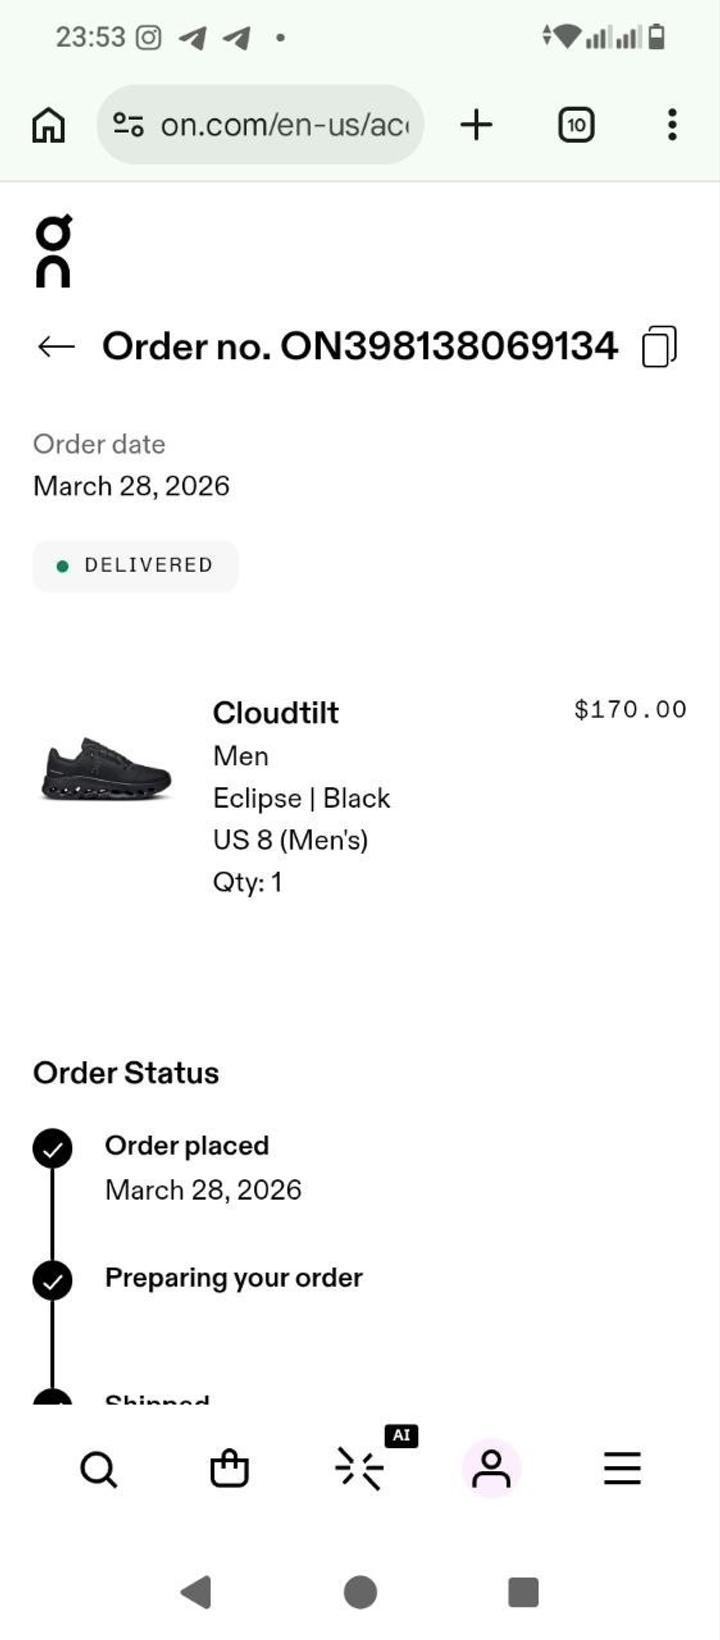Open the Cloudtilt product name
The width and height of the screenshot is (720, 1640).
pyautogui.click(x=275, y=713)
